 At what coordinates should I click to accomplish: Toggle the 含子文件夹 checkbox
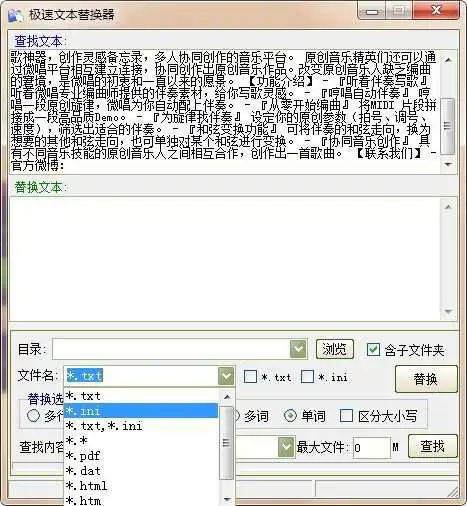tap(373, 349)
